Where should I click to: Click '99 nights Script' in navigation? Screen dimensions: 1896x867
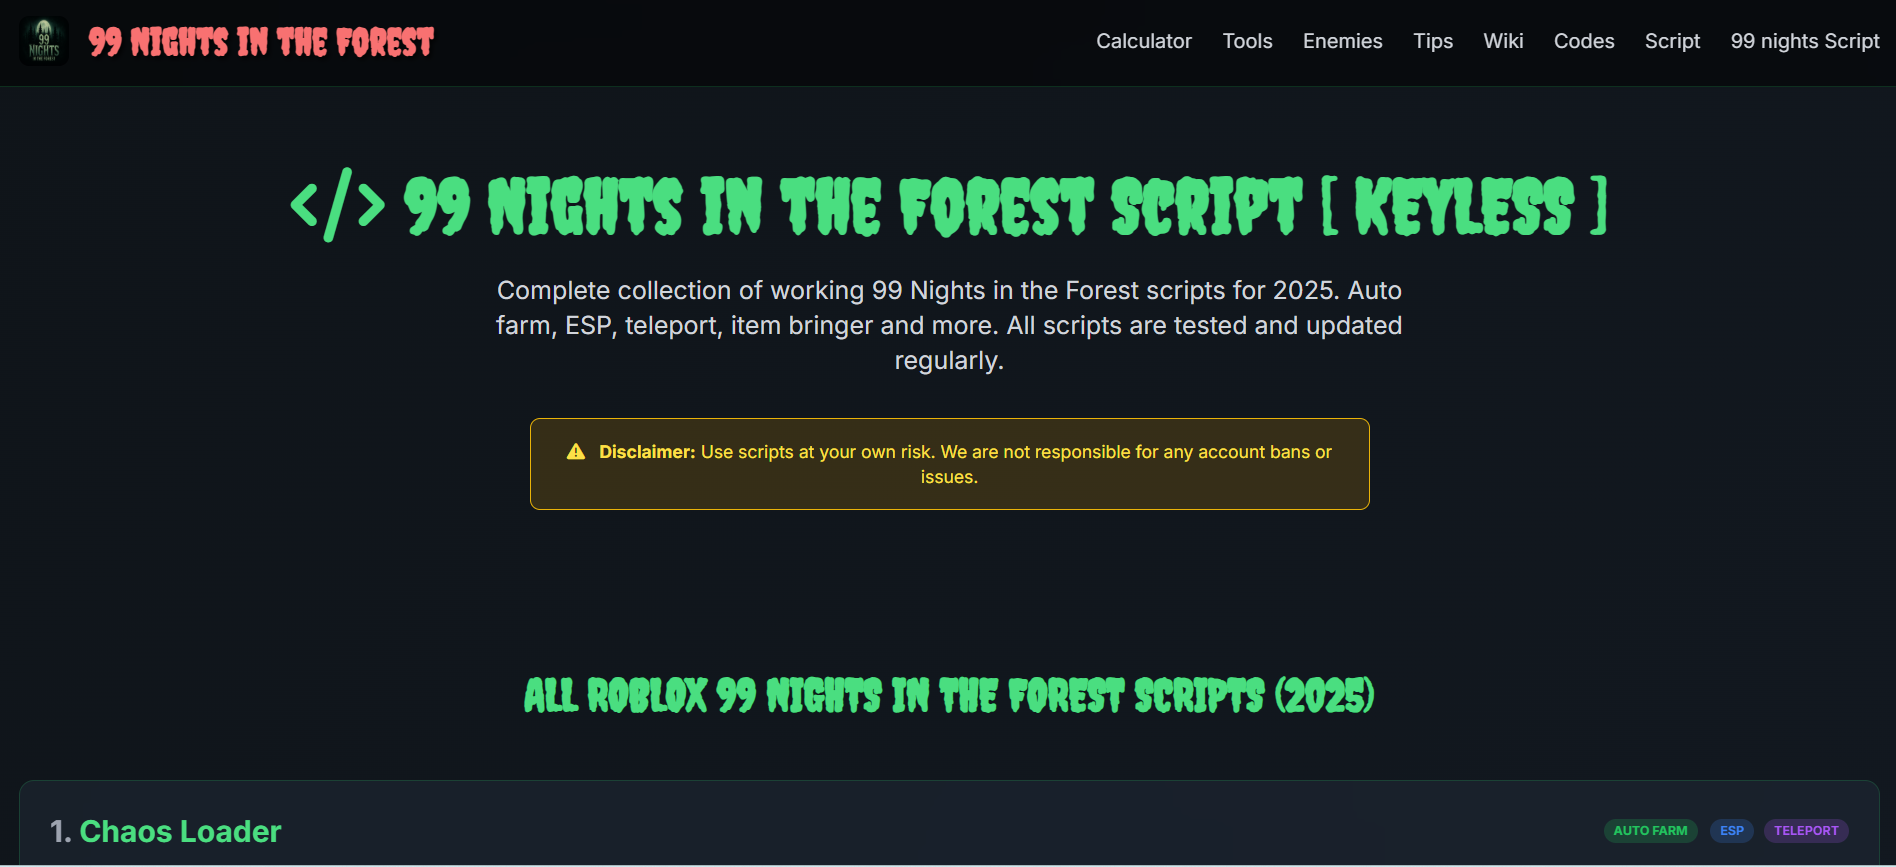(1804, 41)
